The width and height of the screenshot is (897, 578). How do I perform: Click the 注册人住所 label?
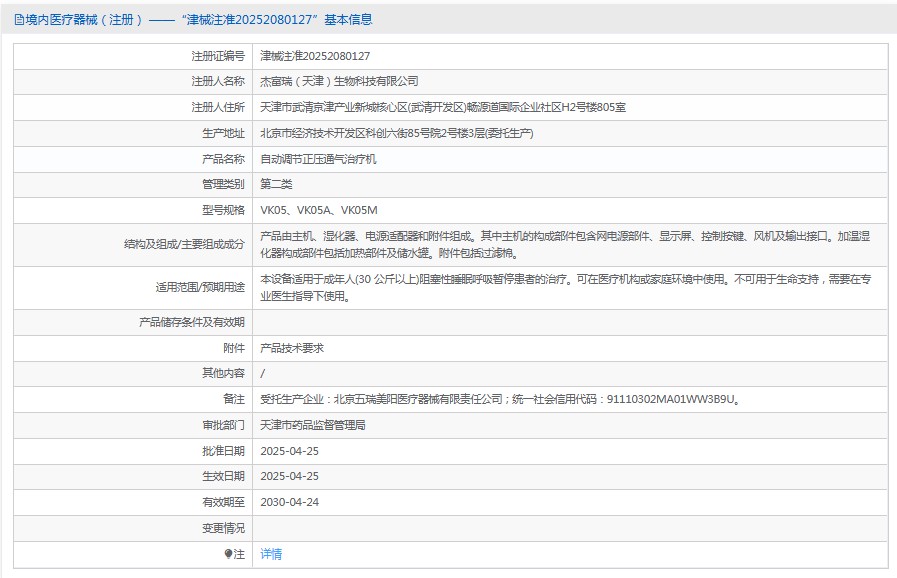tap(217, 107)
